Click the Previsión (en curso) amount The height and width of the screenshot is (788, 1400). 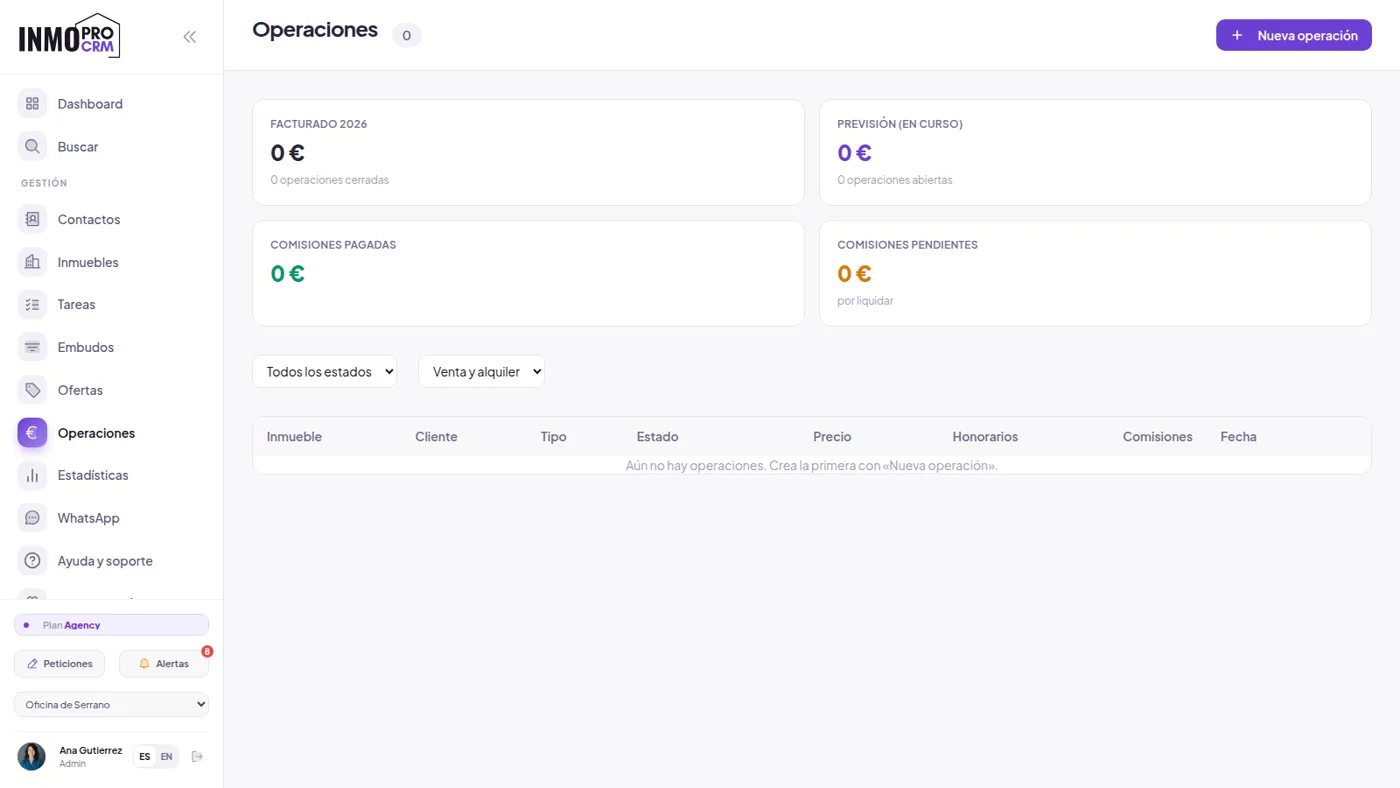pos(855,153)
